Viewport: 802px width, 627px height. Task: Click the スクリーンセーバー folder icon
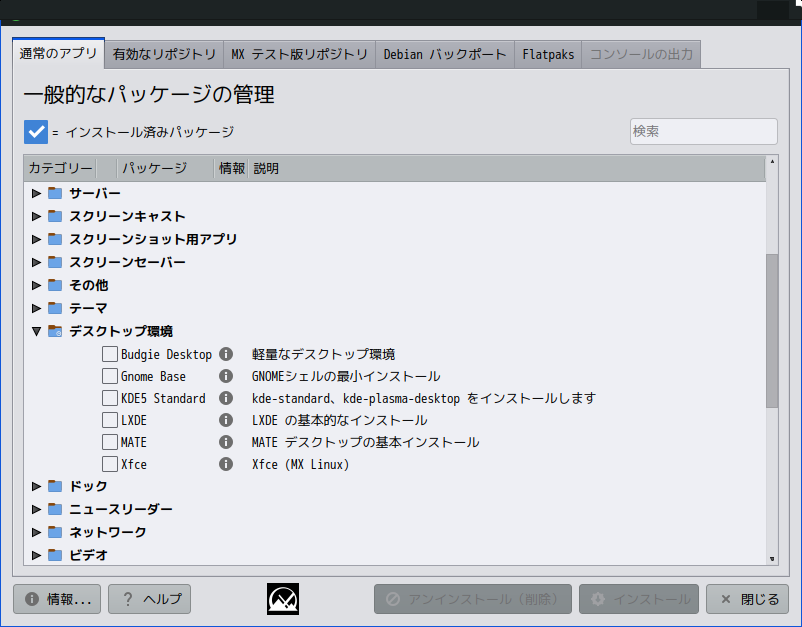55,262
